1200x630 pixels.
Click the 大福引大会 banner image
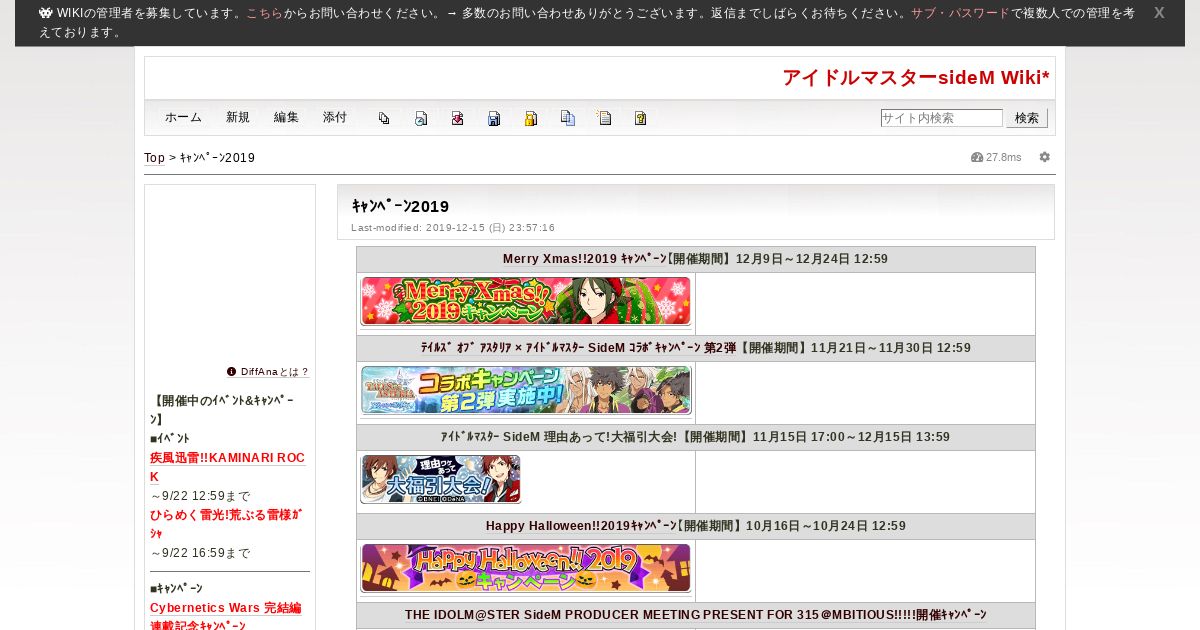441,479
